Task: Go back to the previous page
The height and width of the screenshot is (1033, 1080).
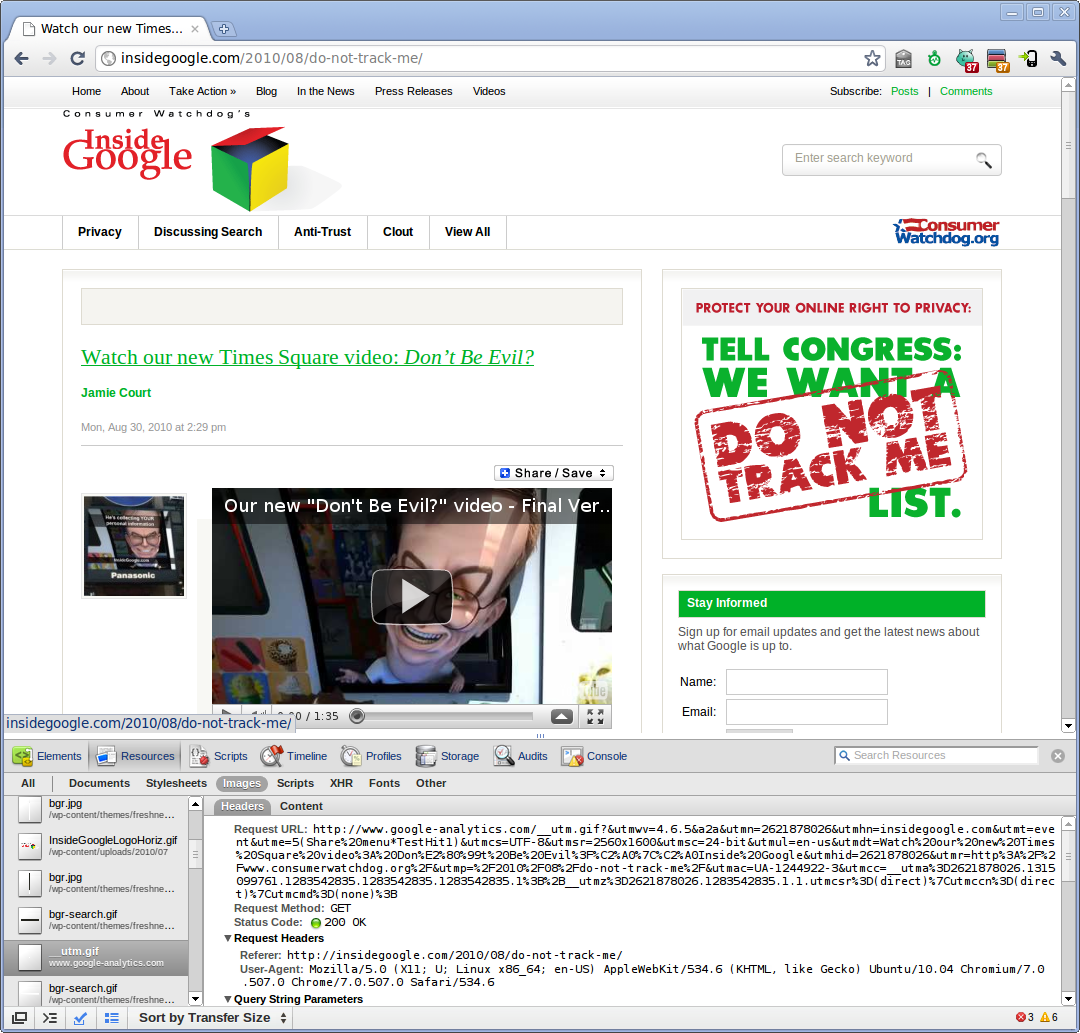Action: [21, 59]
